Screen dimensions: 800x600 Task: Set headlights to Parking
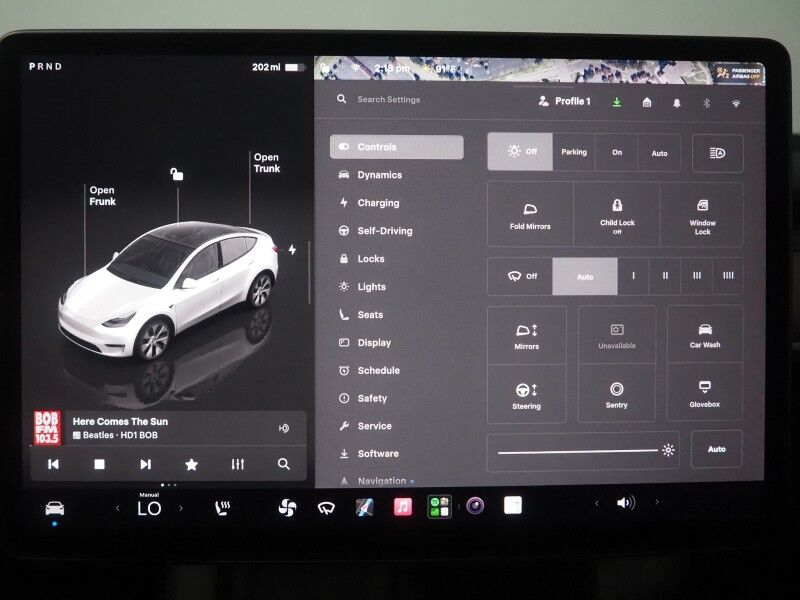(x=574, y=152)
